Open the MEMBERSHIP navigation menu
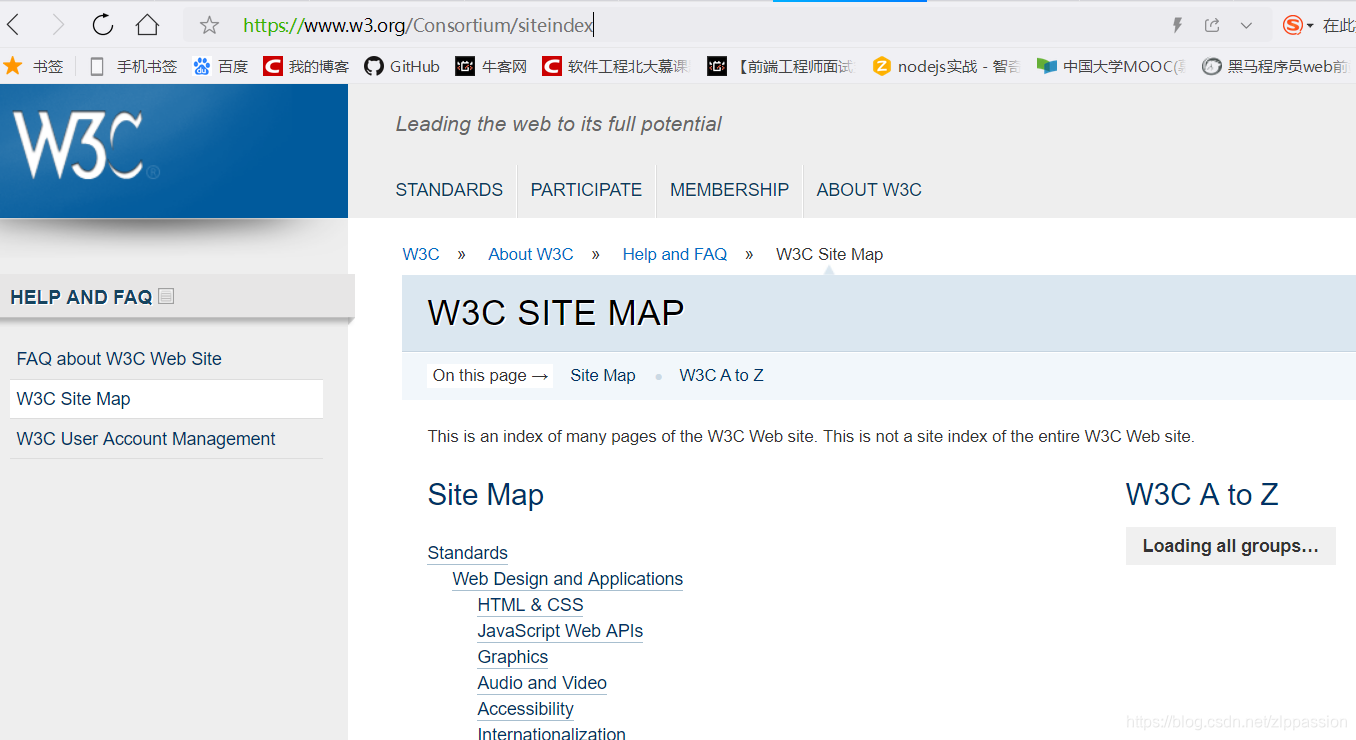 [729, 190]
